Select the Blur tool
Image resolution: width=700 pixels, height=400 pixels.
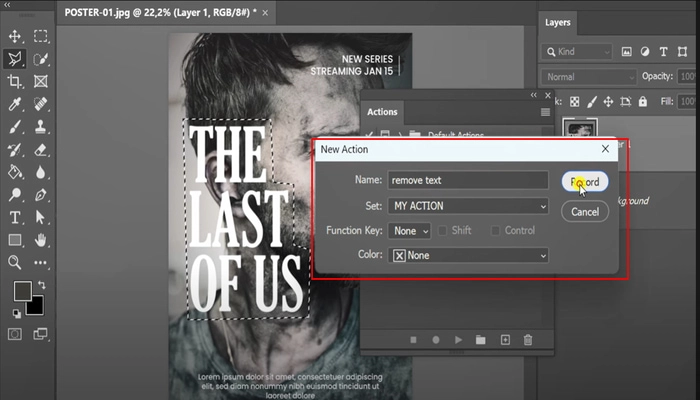[41, 172]
